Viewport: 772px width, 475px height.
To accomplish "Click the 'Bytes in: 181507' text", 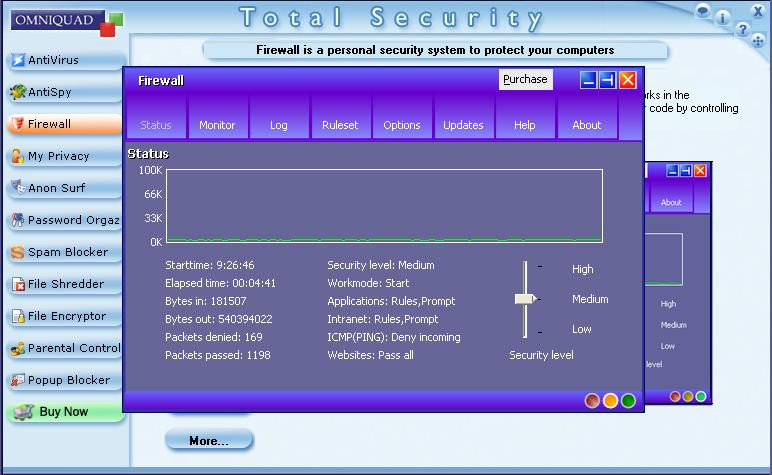I will click(x=206, y=301).
